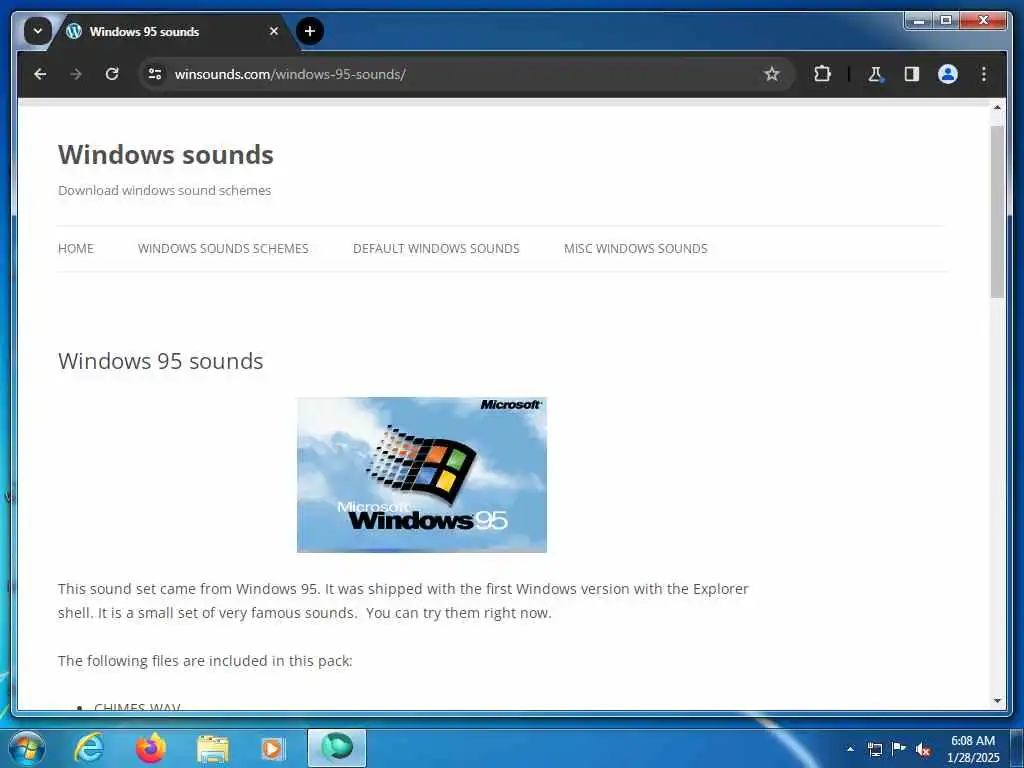Viewport: 1024px width, 768px height.
Task: View site information icon in address bar
Action: 155,74
